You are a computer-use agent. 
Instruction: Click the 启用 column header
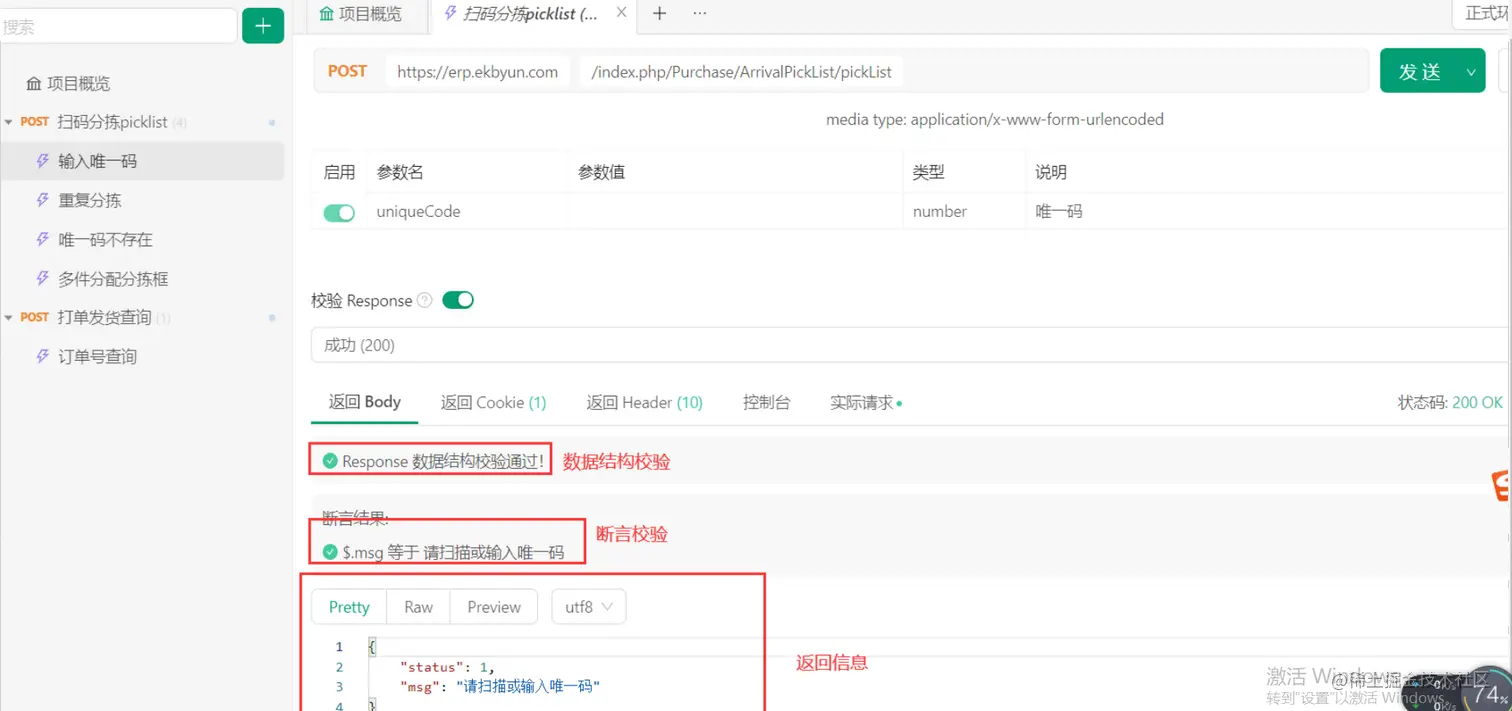tap(339, 172)
